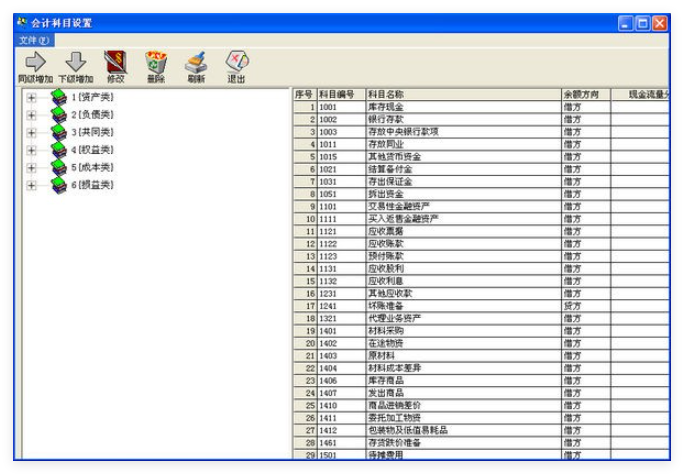The width and height of the screenshot is (684, 474).
Task: Click the book icon beside 1 [资产类]
Action: click(58, 97)
